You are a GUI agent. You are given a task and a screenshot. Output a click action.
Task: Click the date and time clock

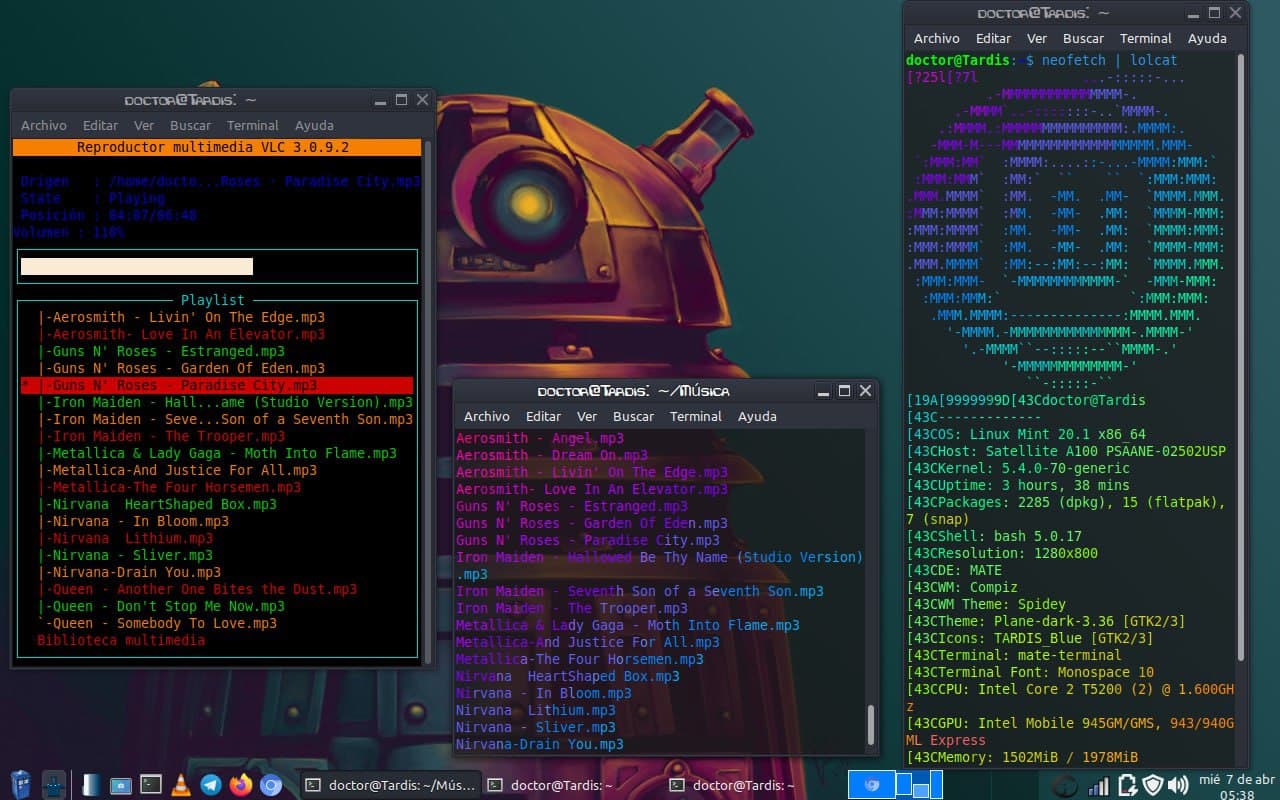point(1237,786)
